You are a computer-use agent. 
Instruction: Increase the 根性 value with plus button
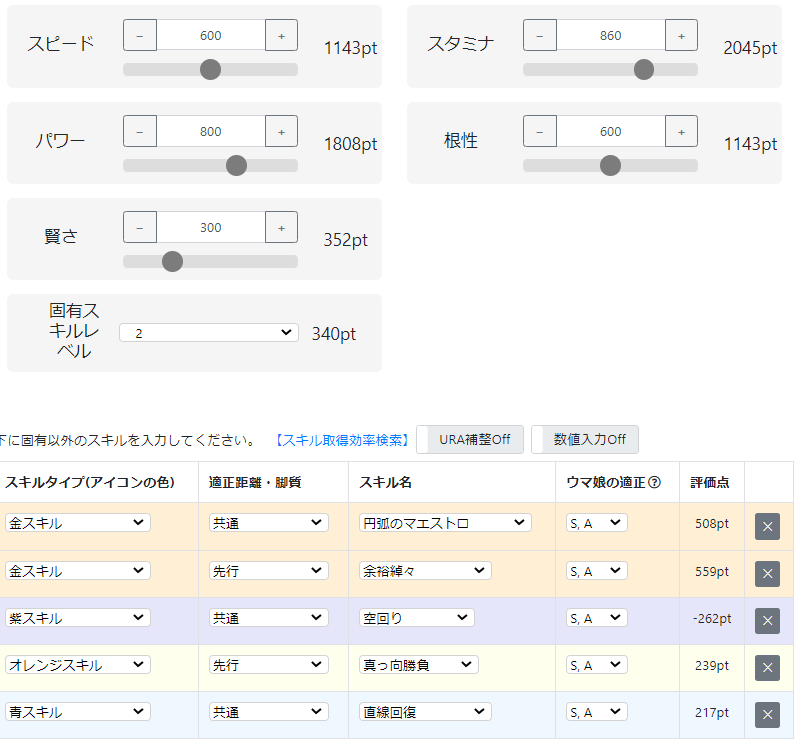click(682, 131)
